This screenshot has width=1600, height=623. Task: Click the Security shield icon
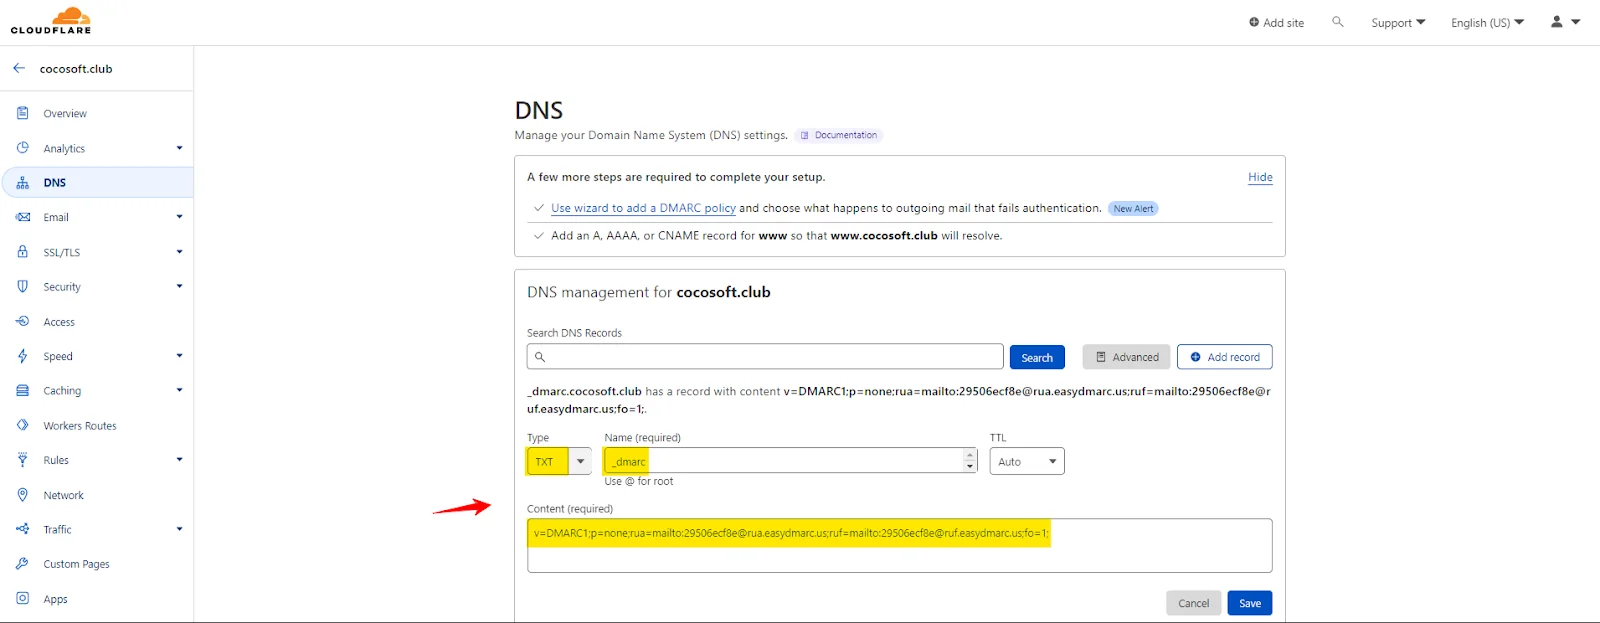[23, 286]
